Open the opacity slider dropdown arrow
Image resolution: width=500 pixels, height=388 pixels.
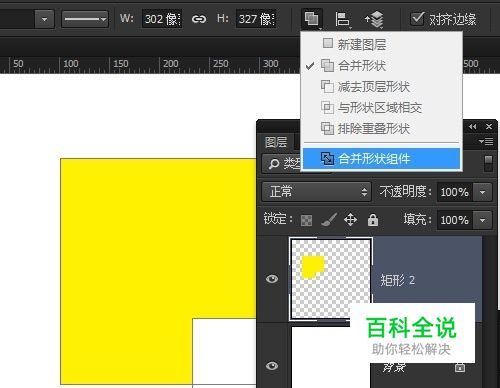[x=482, y=192]
